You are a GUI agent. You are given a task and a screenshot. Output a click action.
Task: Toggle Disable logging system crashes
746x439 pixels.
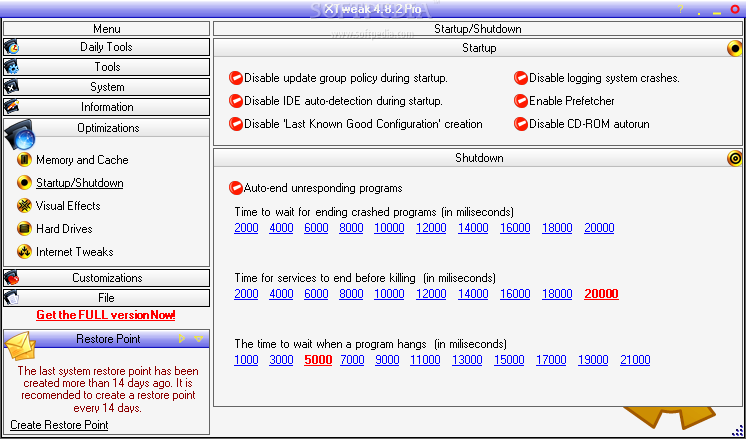(521, 78)
